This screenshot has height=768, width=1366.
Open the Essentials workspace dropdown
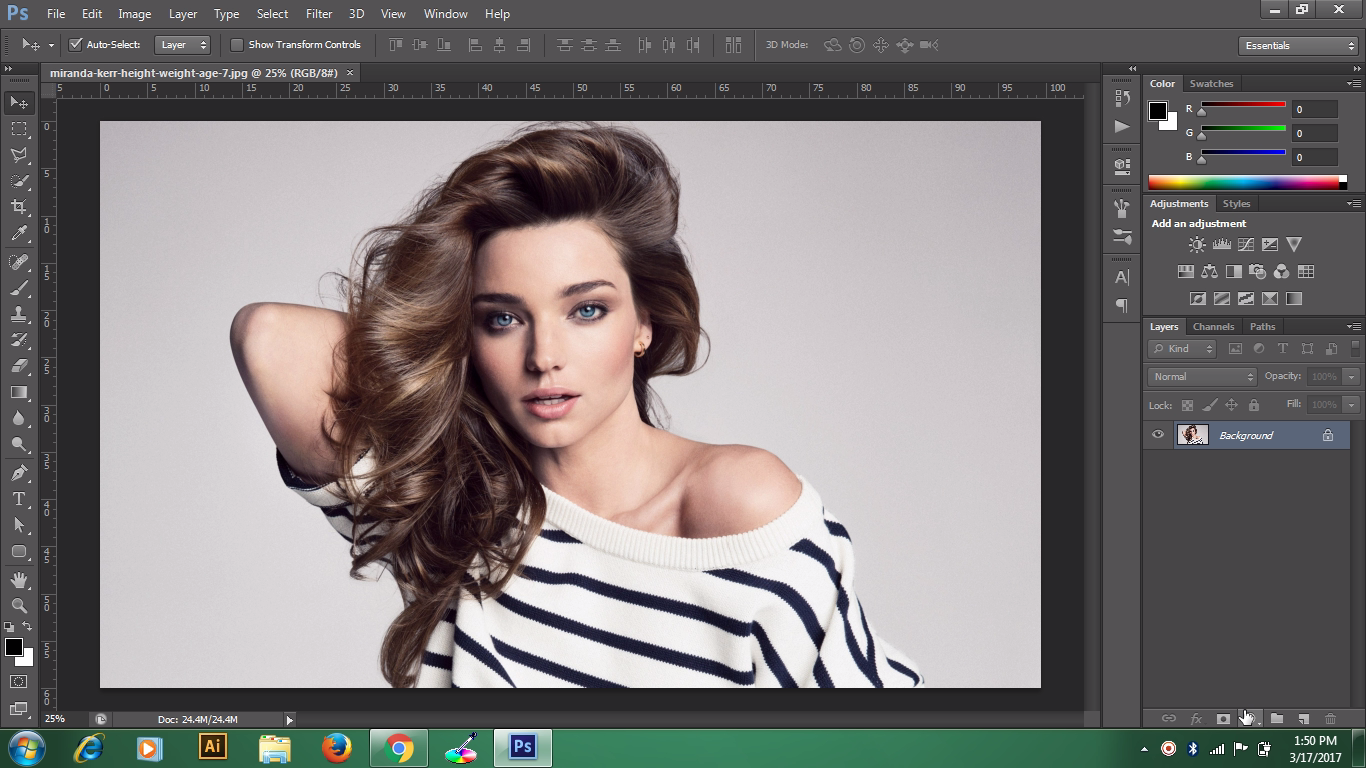click(x=1297, y=46)
